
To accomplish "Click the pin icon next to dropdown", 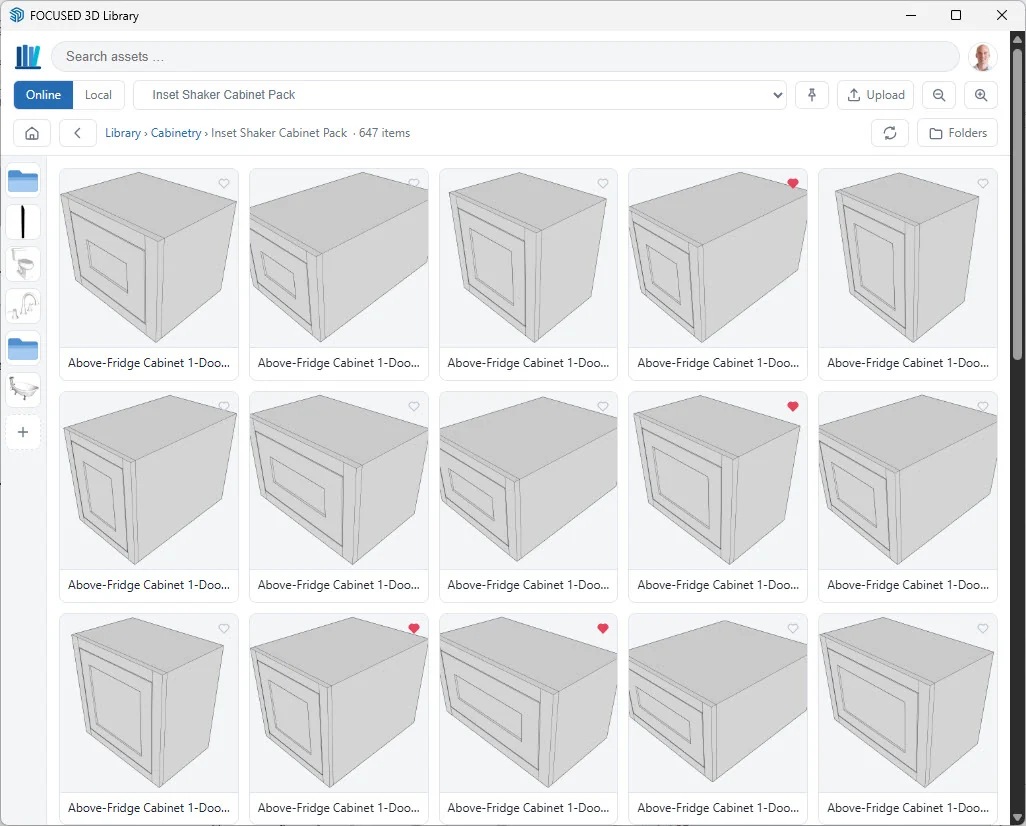I will [x=811, y=95].
